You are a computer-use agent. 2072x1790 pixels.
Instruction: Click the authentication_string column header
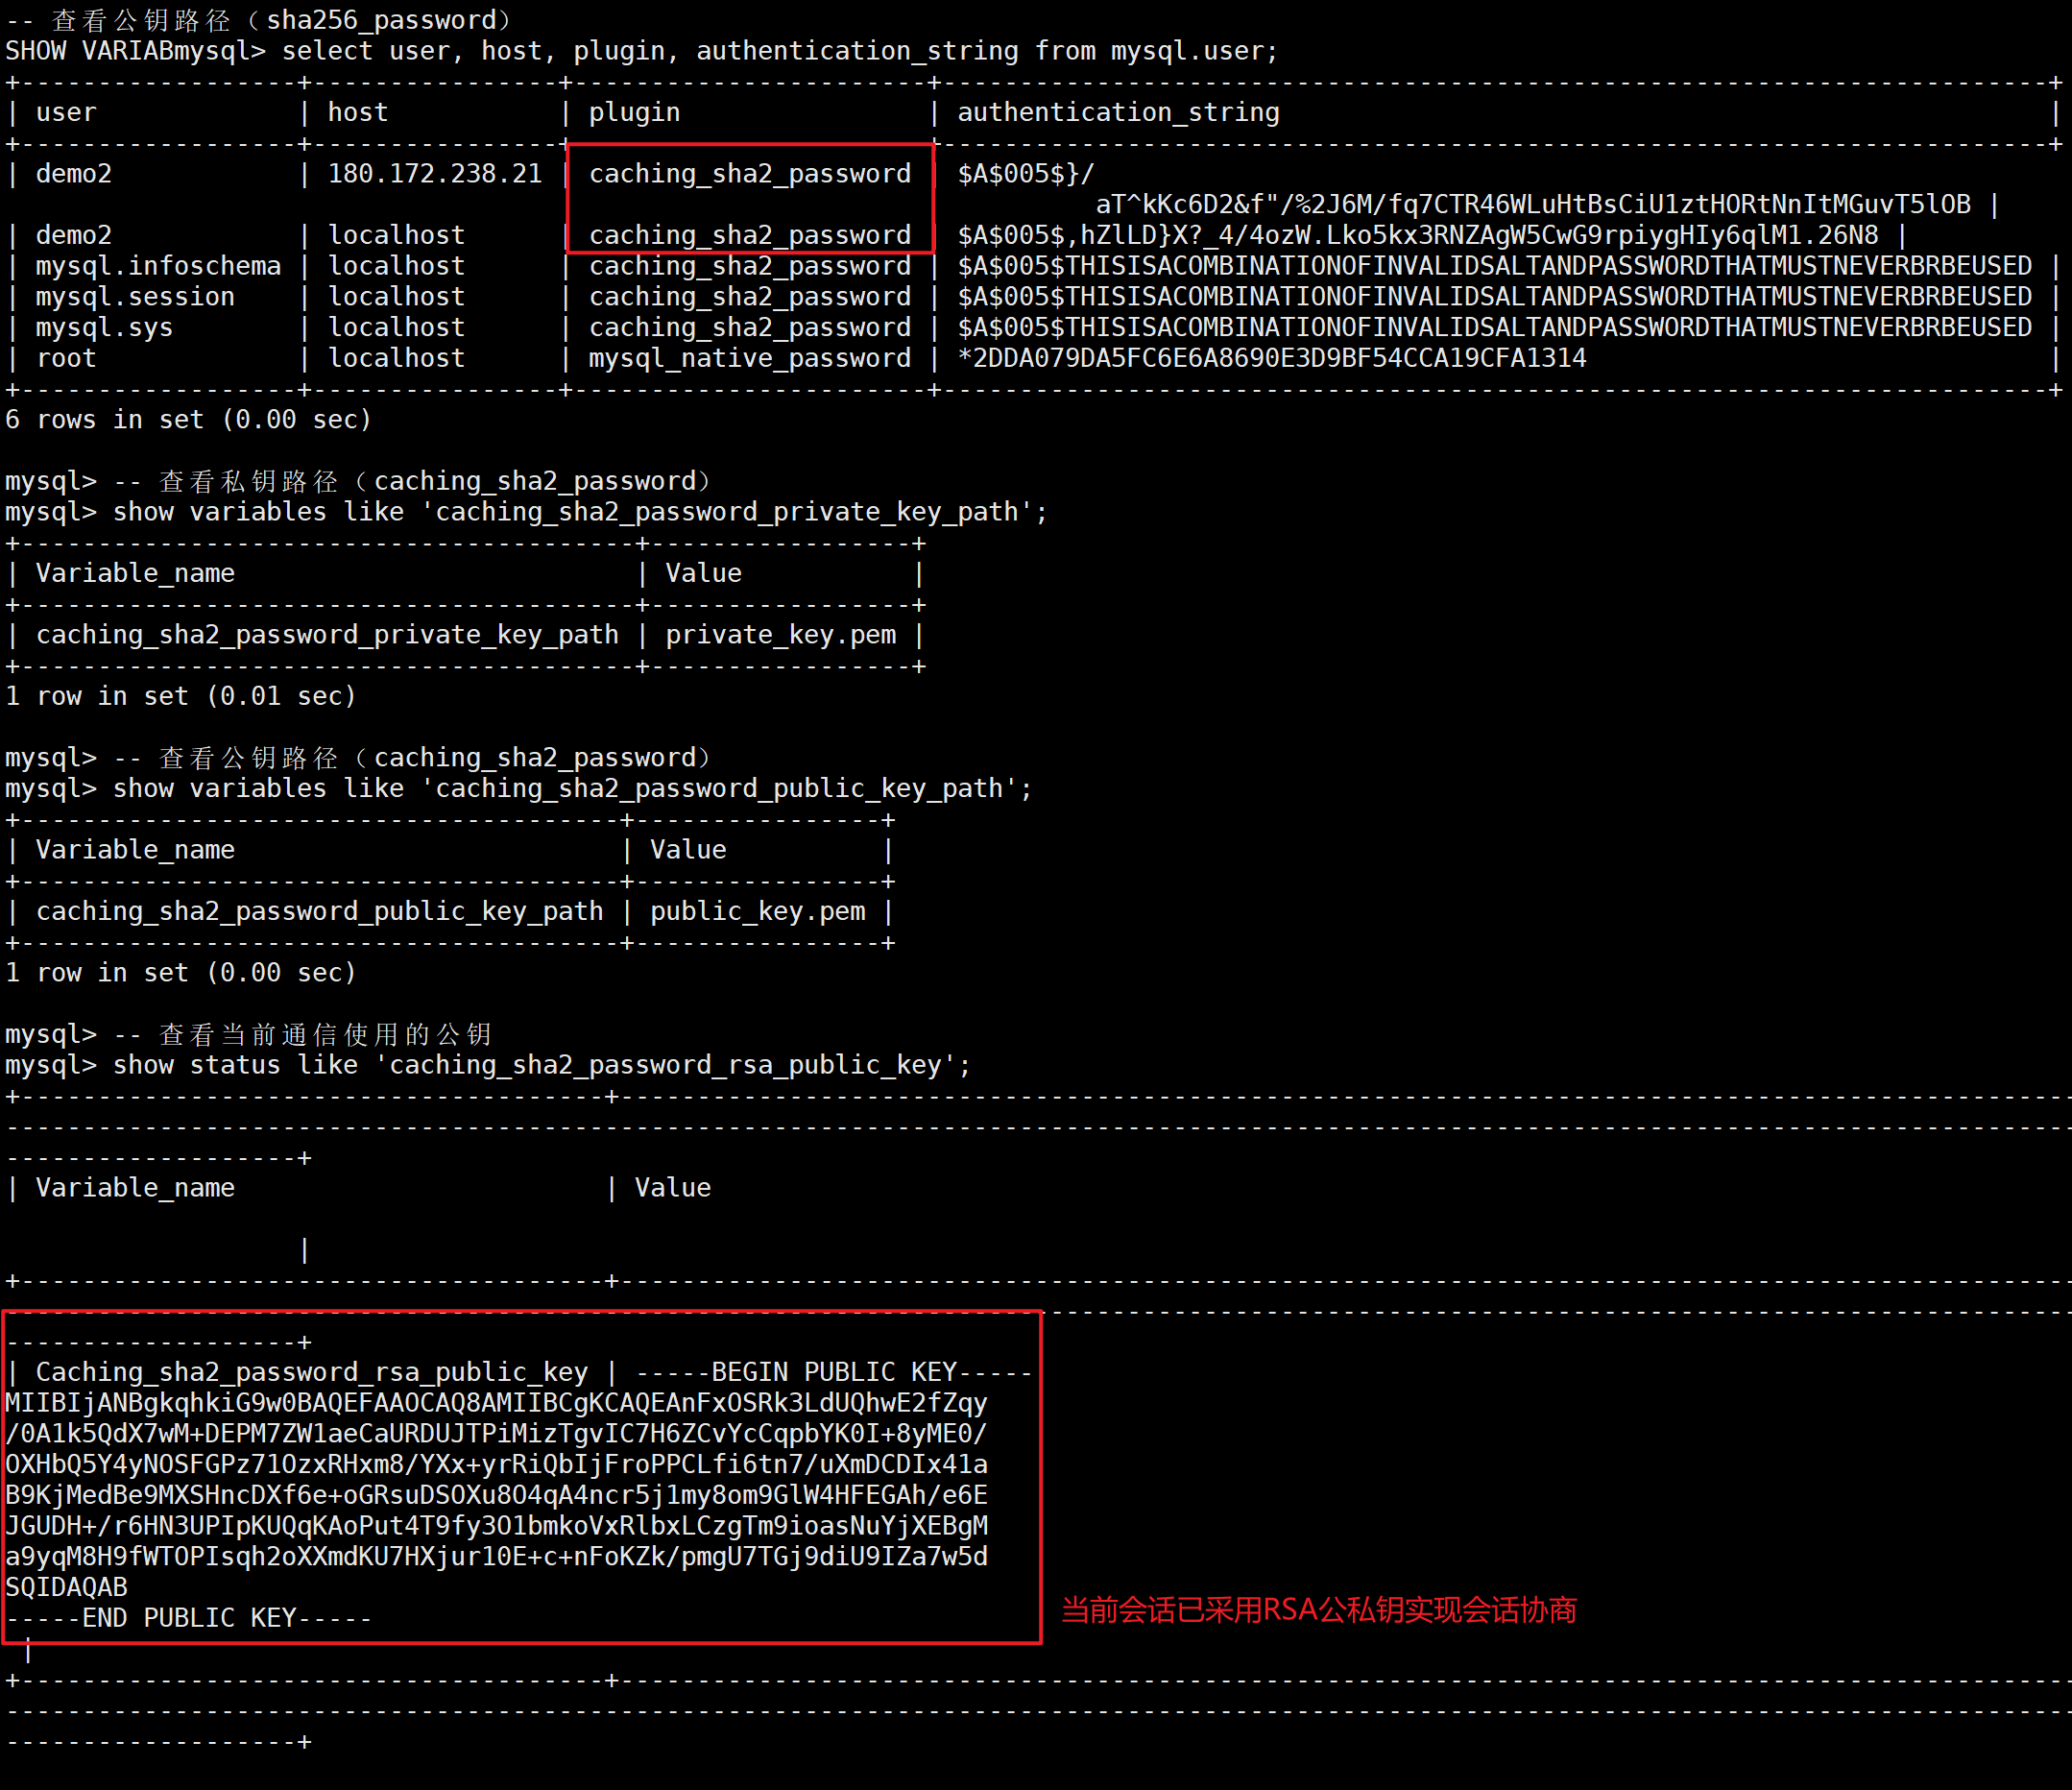click(x=1117, y=112)
